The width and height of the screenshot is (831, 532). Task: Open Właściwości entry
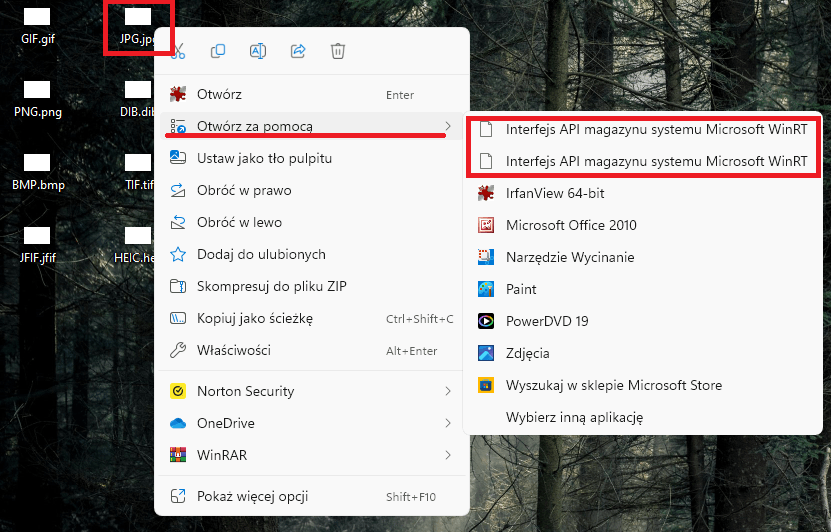coord(312,350)
